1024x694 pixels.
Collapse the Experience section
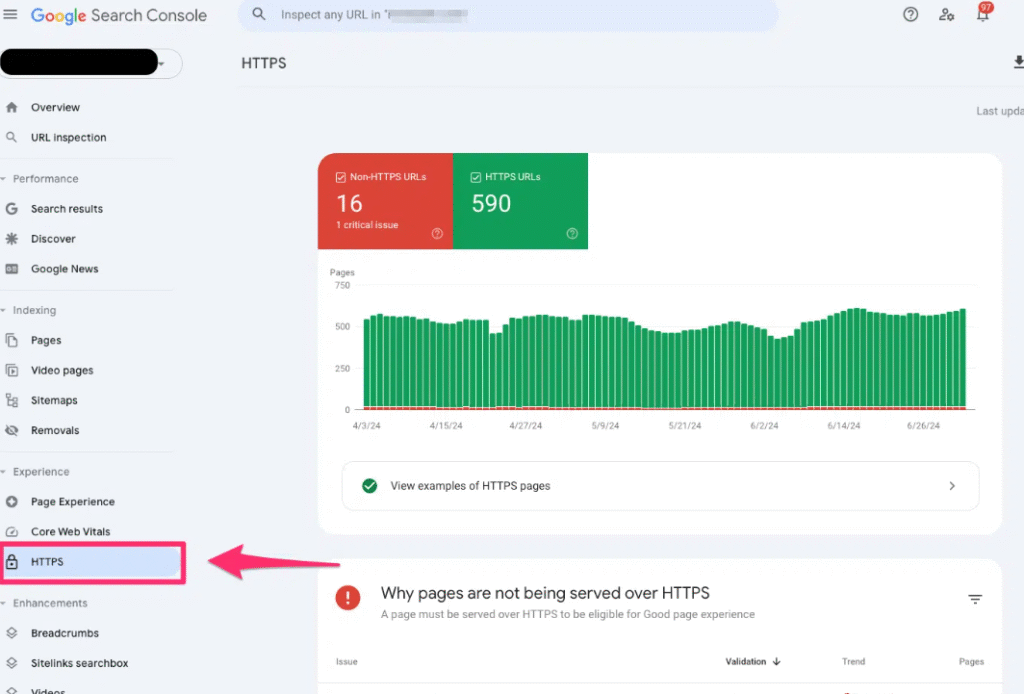pos(4,472)
